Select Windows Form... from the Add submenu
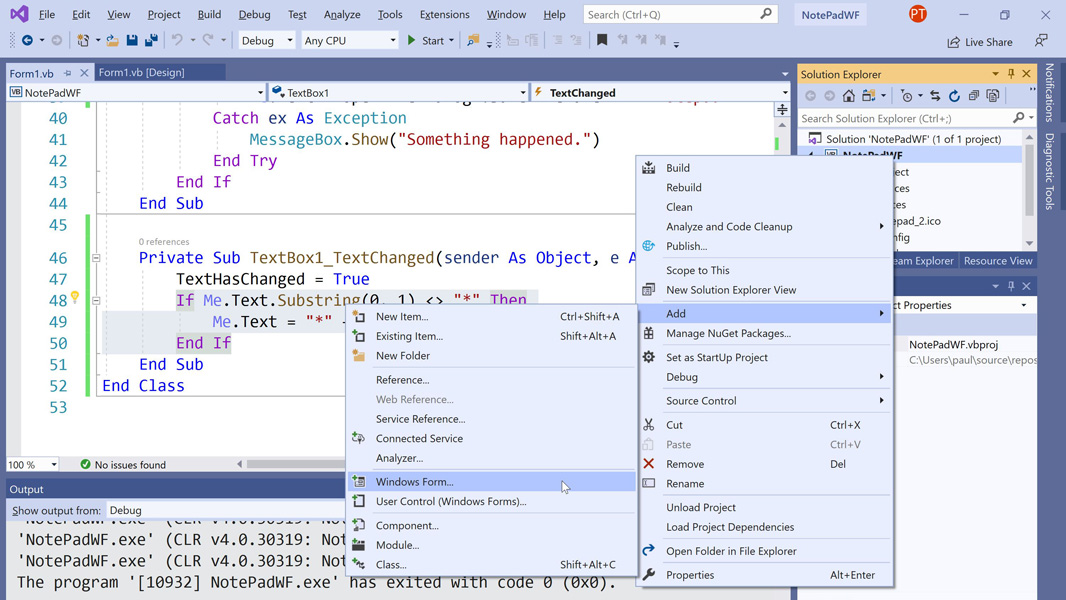The image size is (1066, 600). tap(414, 482)
